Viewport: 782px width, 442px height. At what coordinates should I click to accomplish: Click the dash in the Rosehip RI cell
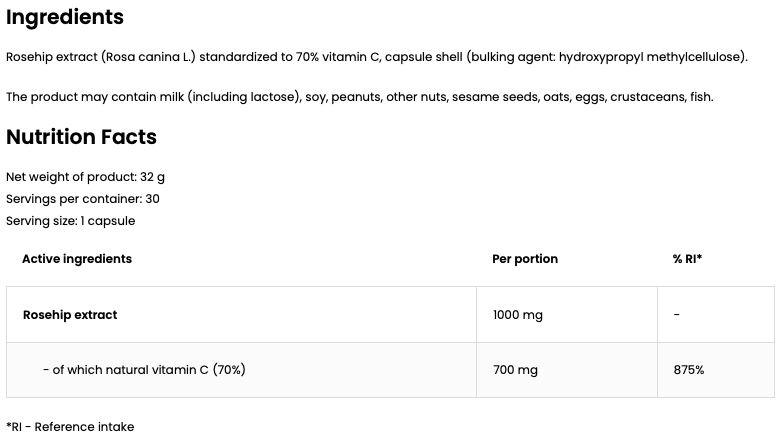point(677,315)
